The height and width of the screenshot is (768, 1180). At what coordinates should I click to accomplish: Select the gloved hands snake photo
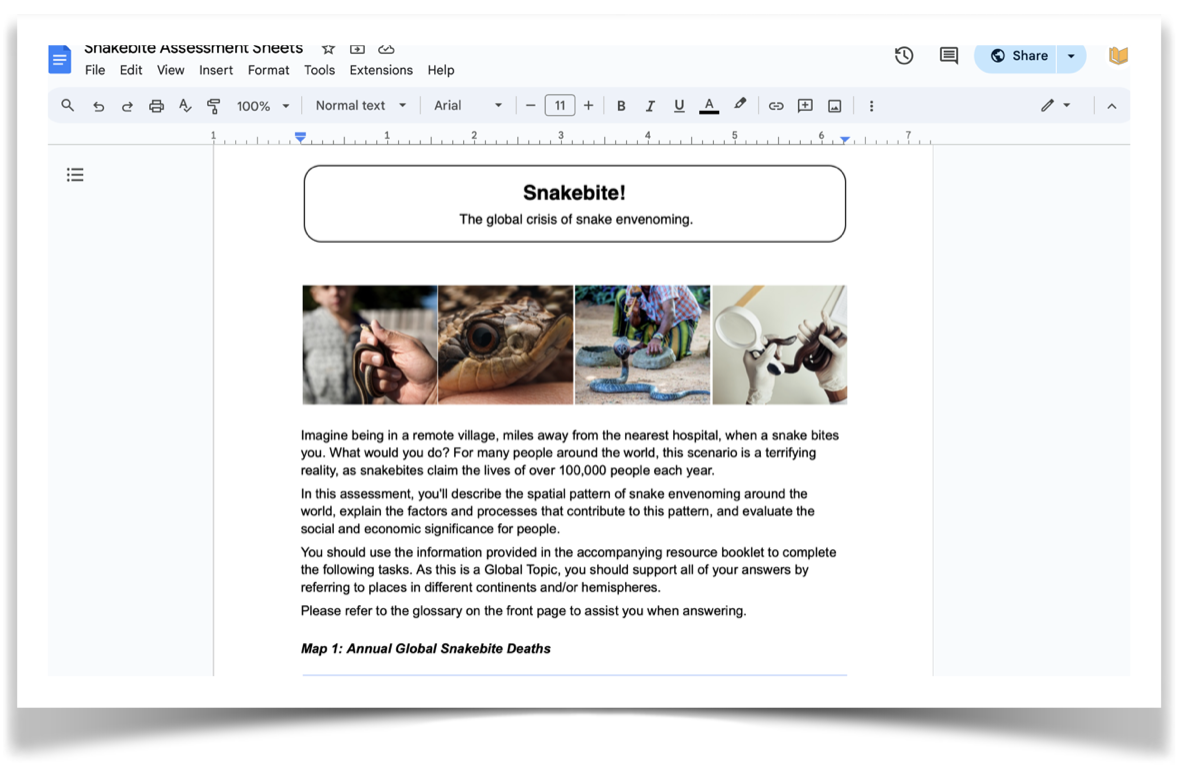coord(780,345)
